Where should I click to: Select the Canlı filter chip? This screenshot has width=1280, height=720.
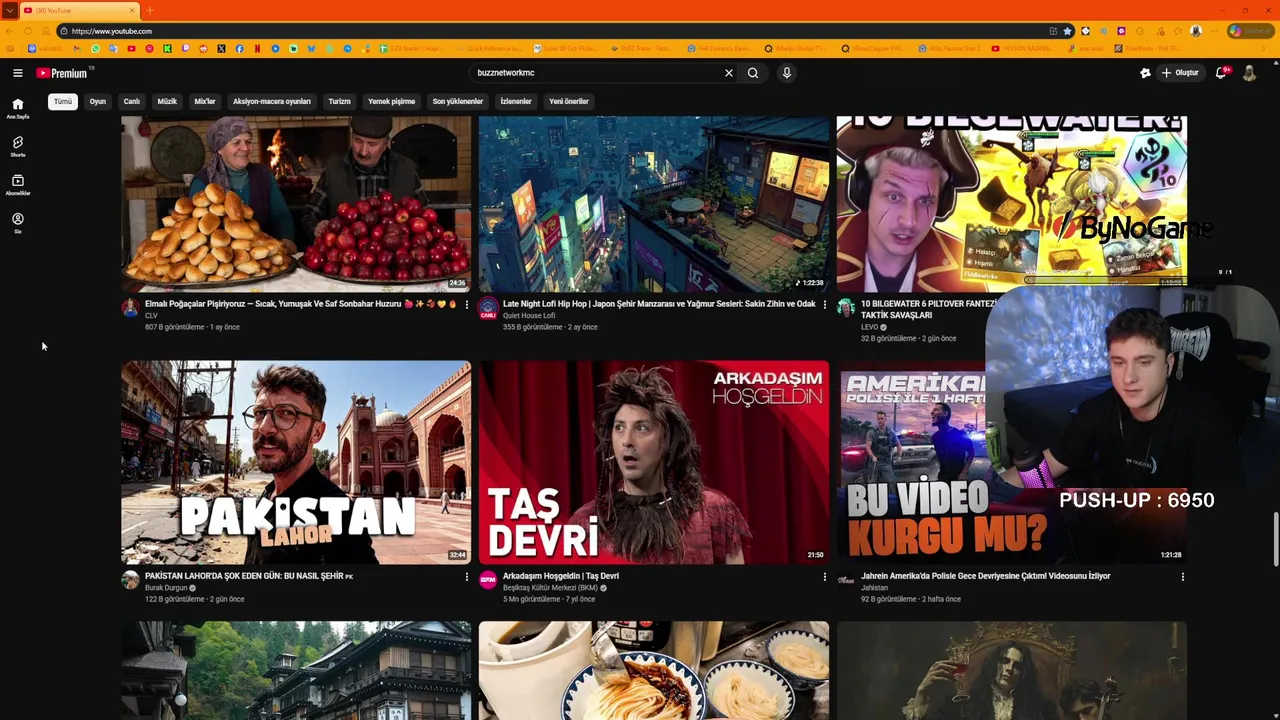click(x=132, y=101)
